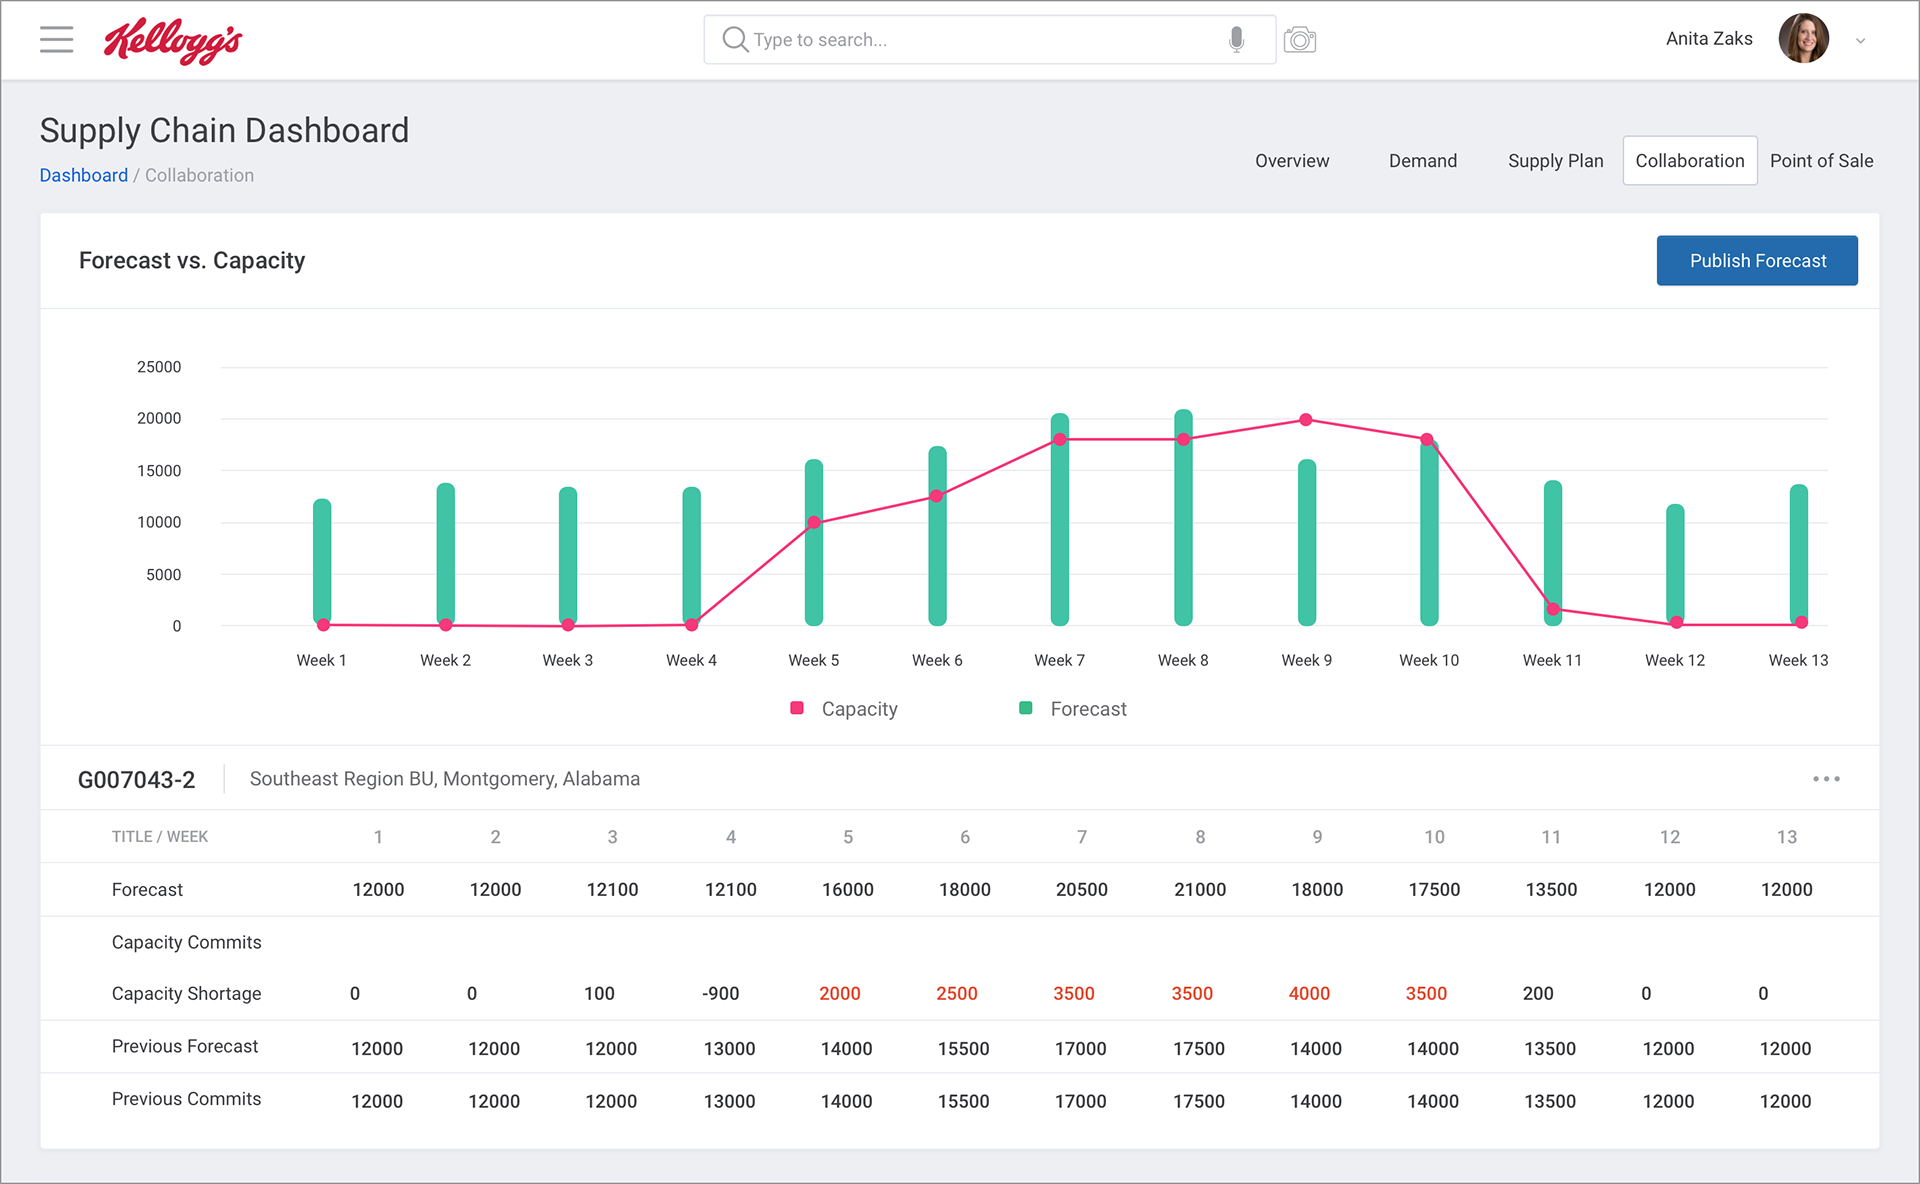Activate the microphone voice search
1920x1184 pixels.
pos(1237,40)
